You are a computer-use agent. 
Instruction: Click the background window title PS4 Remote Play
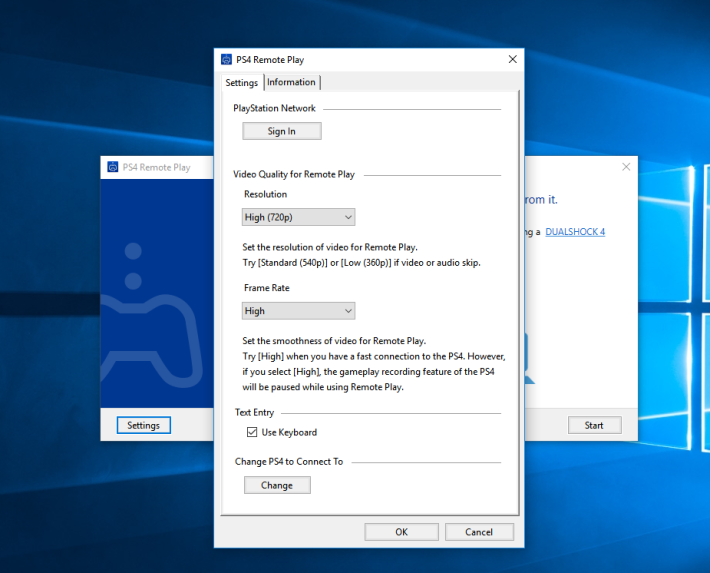(x=157, y=168)
